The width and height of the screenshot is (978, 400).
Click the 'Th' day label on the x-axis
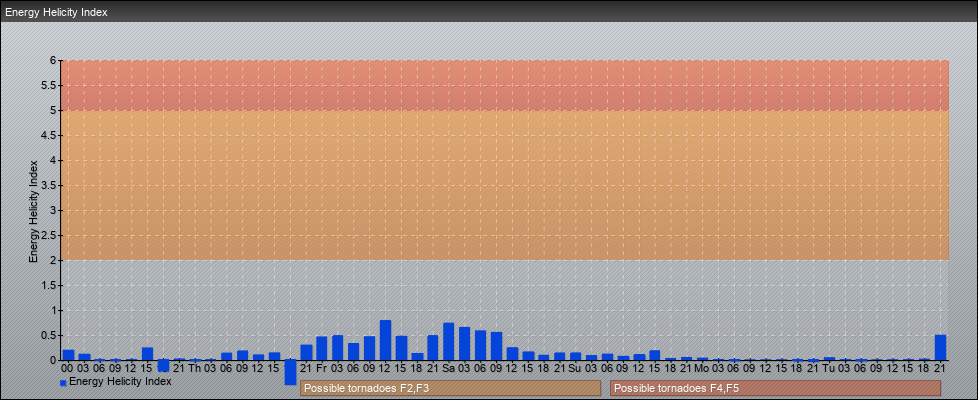click(x=195, y=368)
